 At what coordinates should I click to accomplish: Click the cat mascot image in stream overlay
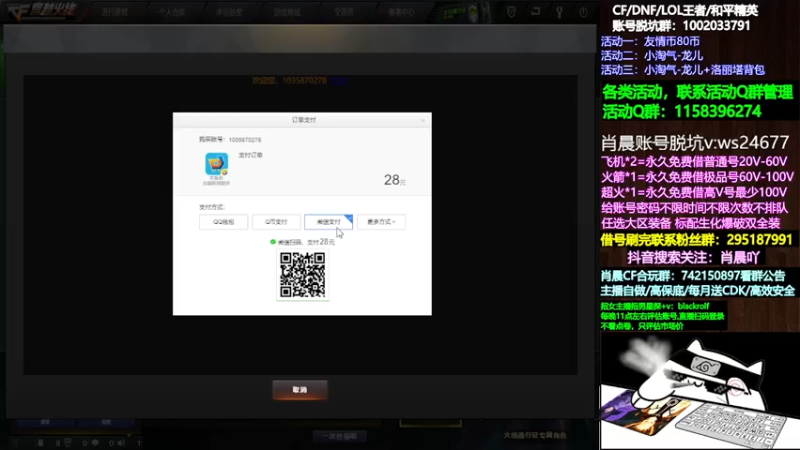(699, 391)
